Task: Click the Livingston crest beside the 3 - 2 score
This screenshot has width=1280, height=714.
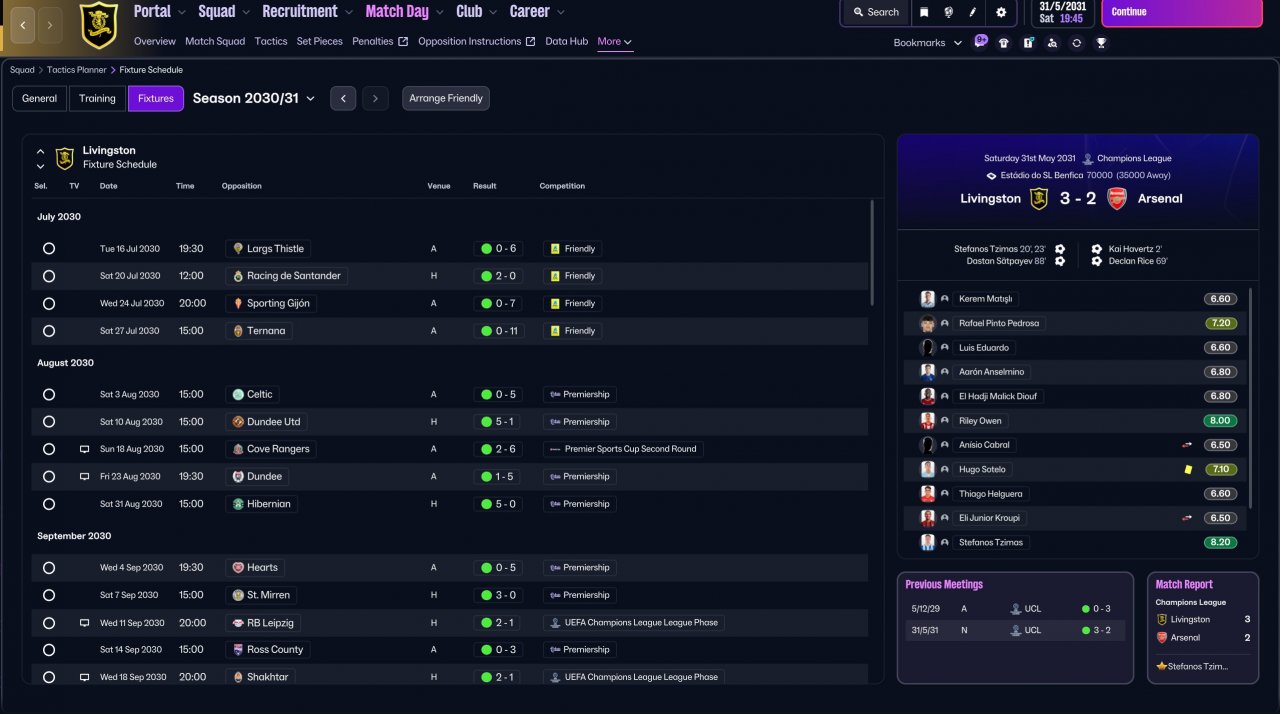Action: (1039, 198)
